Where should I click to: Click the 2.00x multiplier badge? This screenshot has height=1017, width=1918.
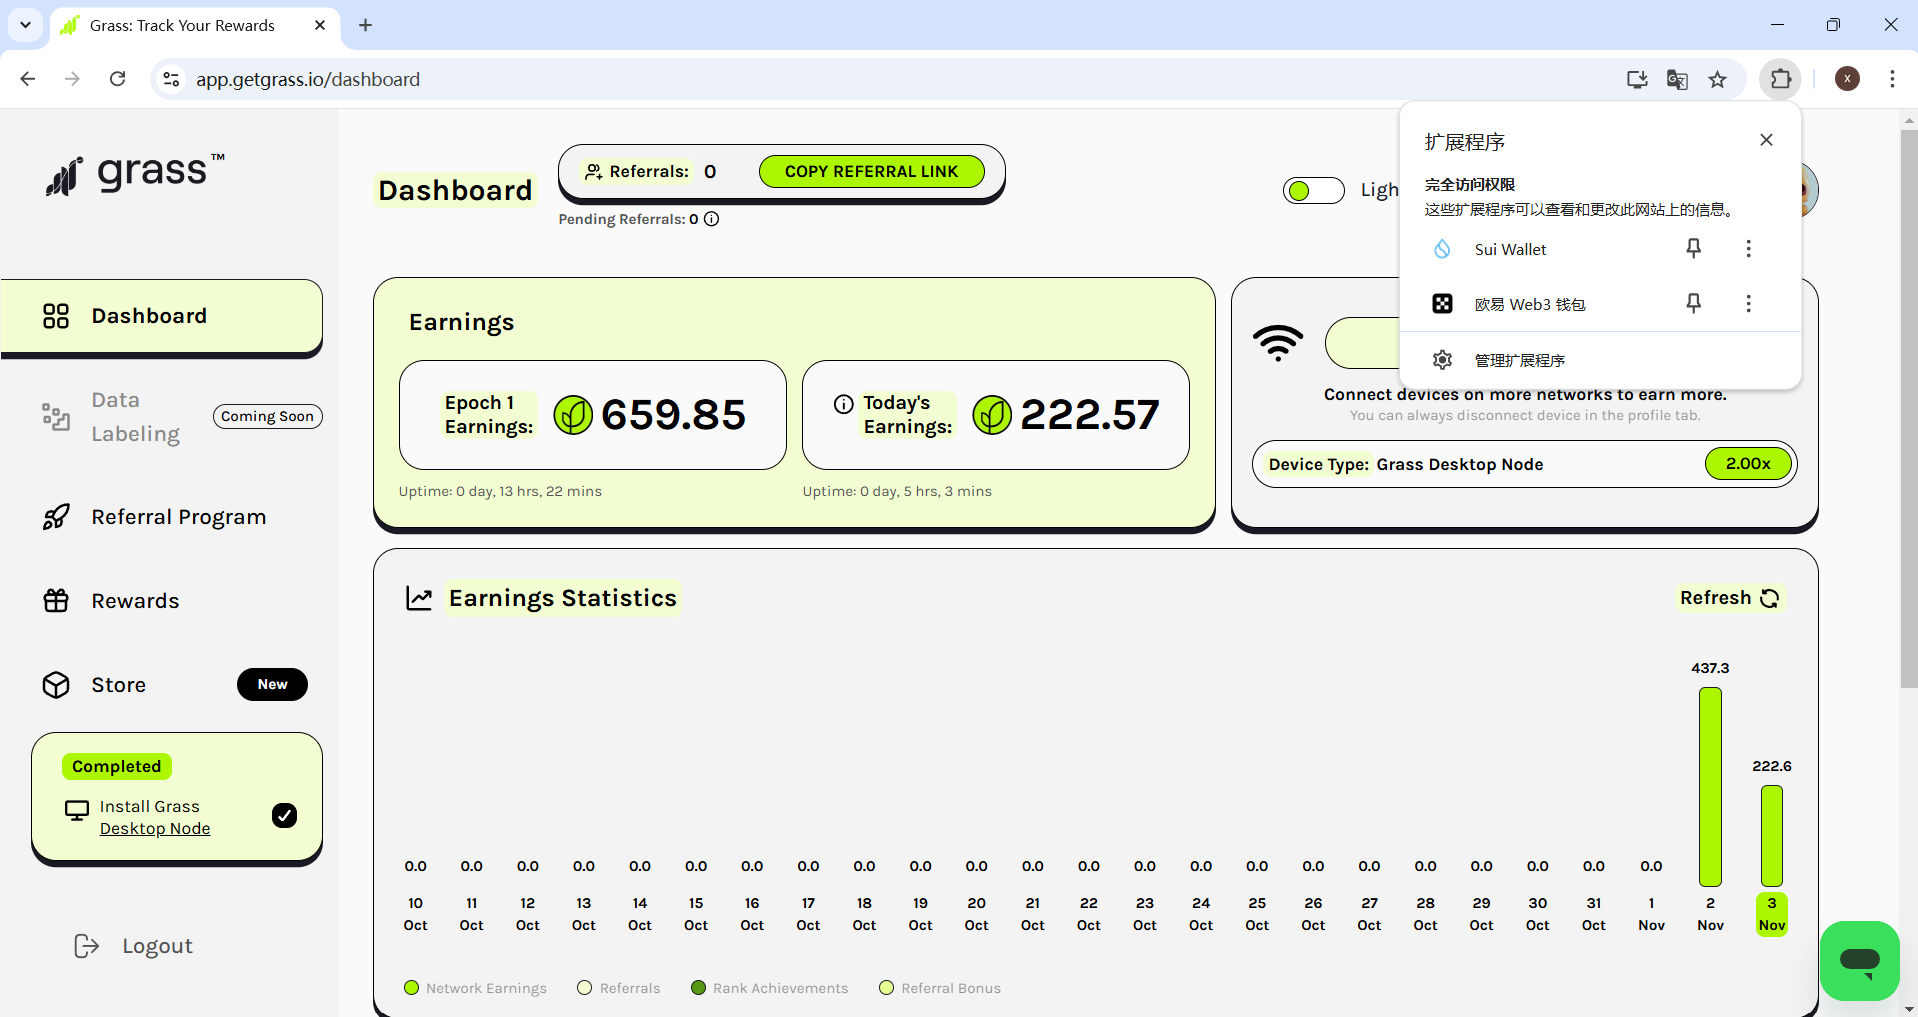[x=1748, y=464]
